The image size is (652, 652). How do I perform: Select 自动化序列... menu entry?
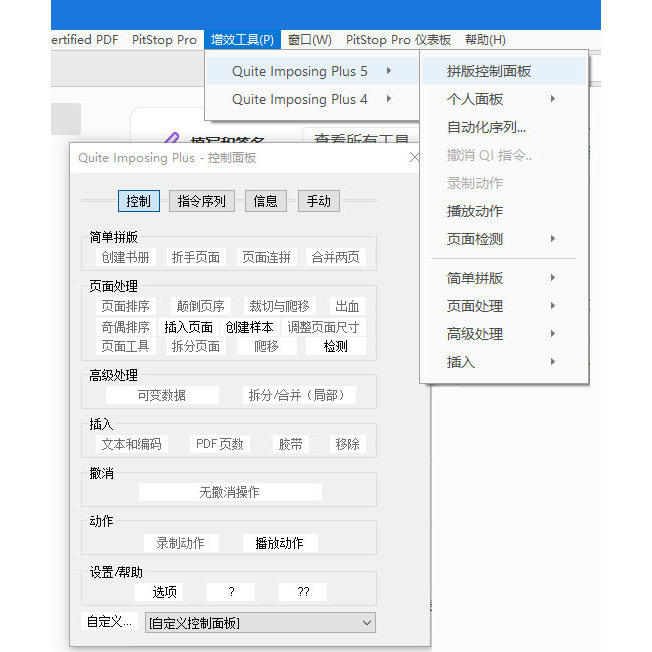(504, 127)
